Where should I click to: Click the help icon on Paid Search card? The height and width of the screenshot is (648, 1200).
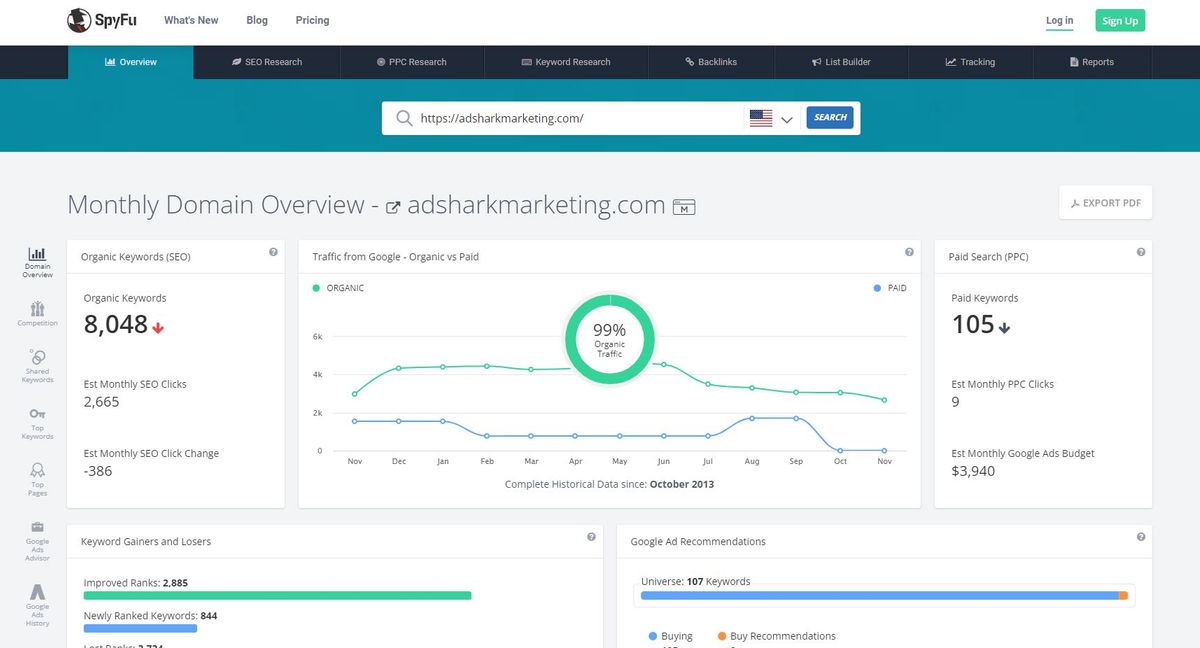click(x=1141, y=253)
